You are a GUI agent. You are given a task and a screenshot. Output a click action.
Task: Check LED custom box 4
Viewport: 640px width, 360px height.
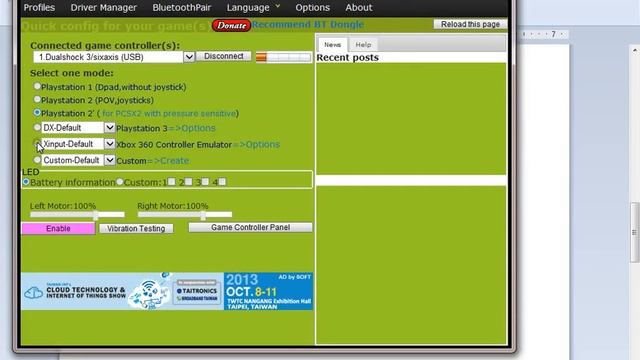pyautogui.click(x=222, y=182)
